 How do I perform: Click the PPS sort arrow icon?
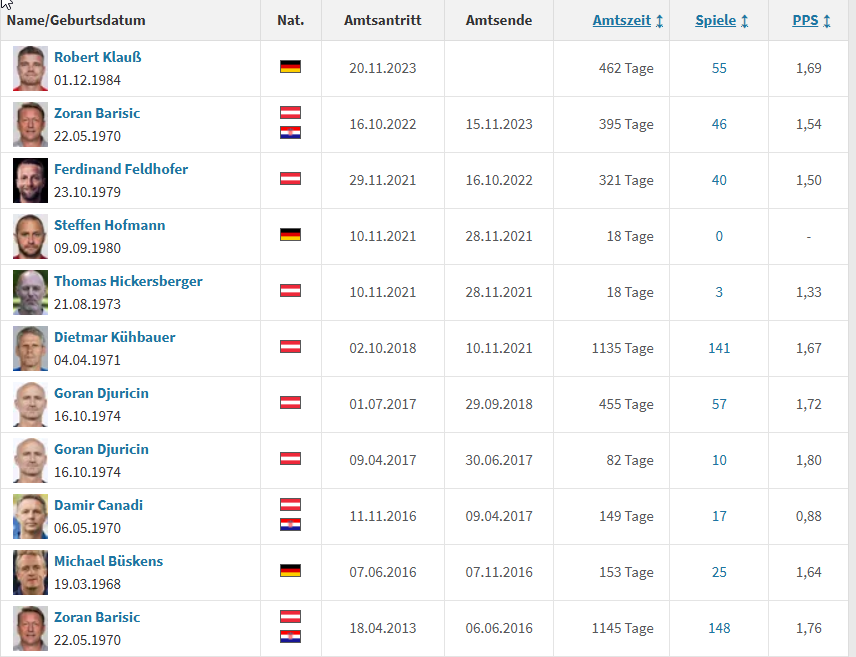click(x=827, y=21)
